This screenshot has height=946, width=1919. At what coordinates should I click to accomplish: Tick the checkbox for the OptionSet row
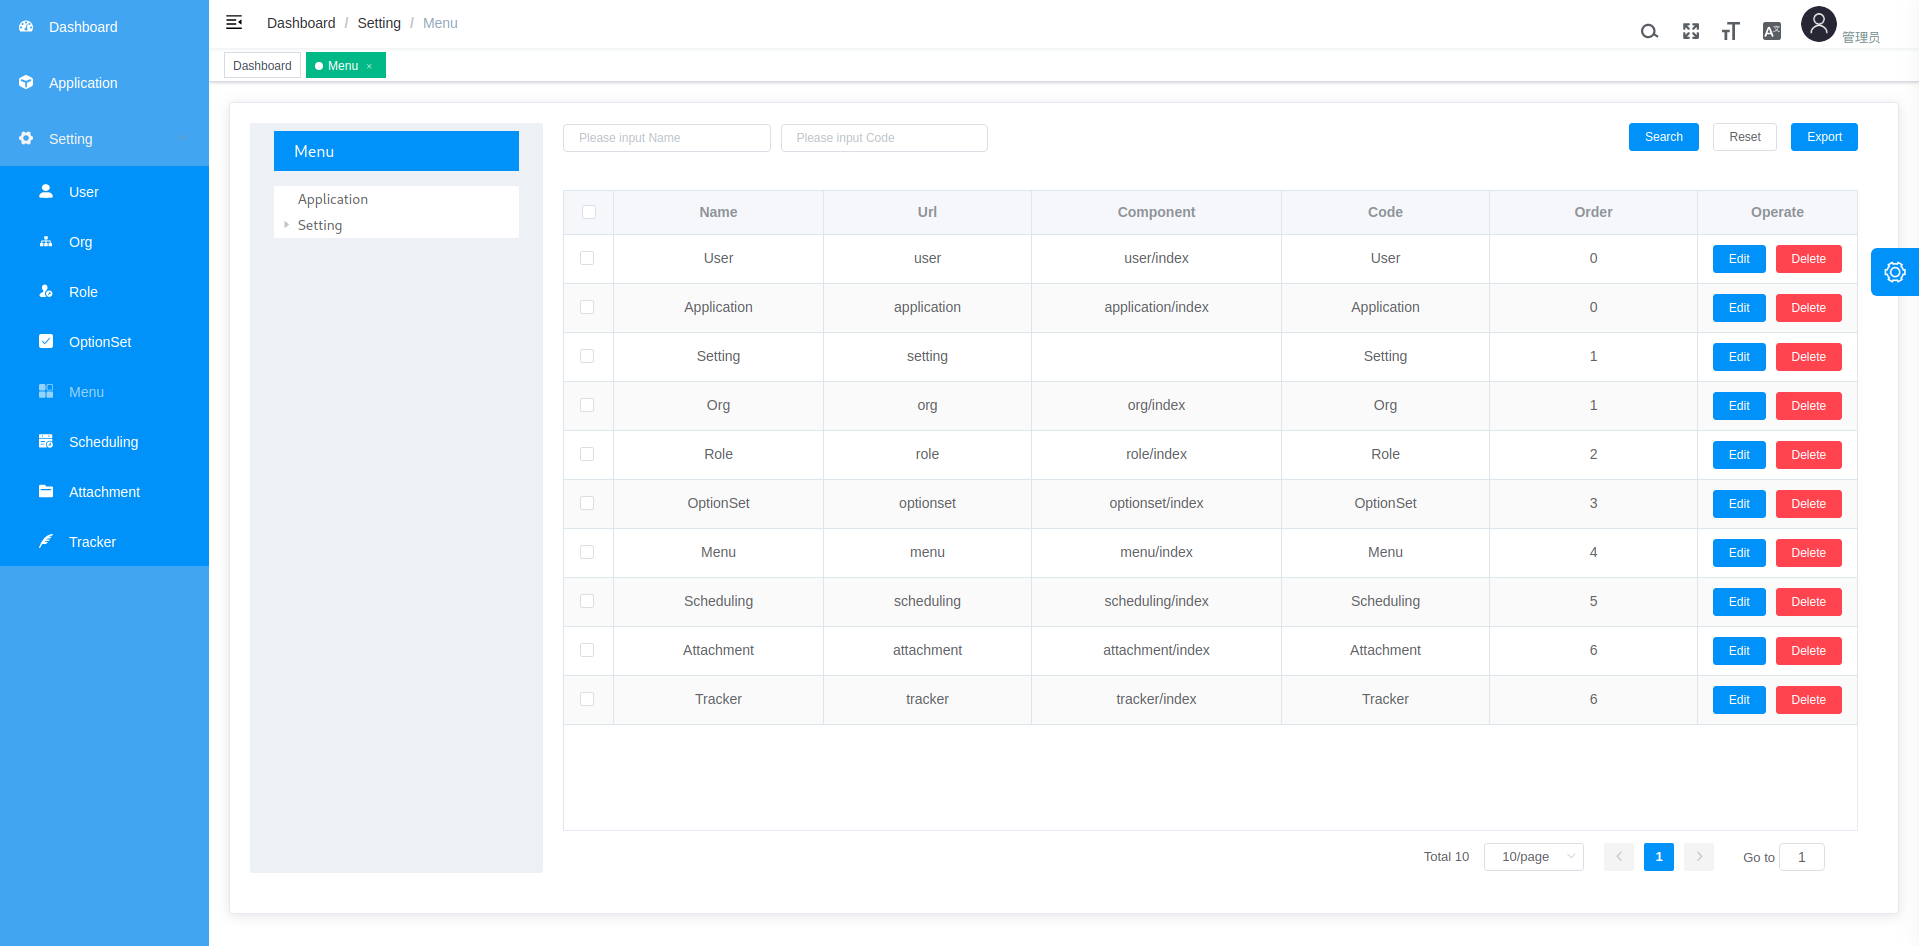(x=587, y=503)
